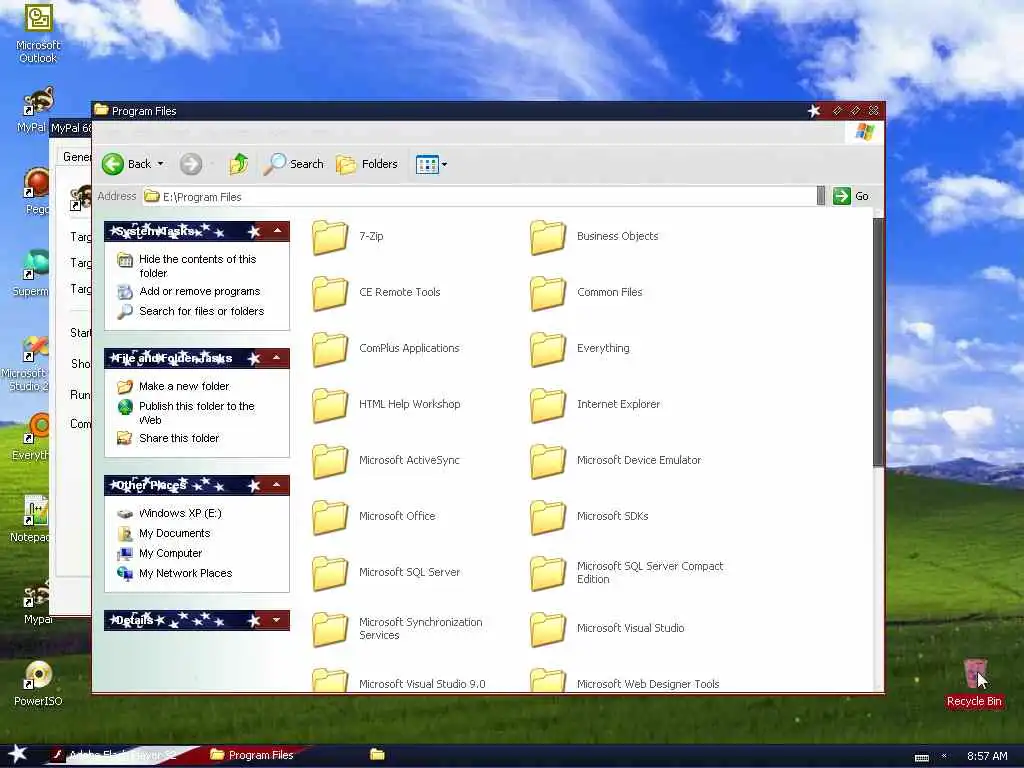Click the folder icon on the taskbar

point(377,754)
